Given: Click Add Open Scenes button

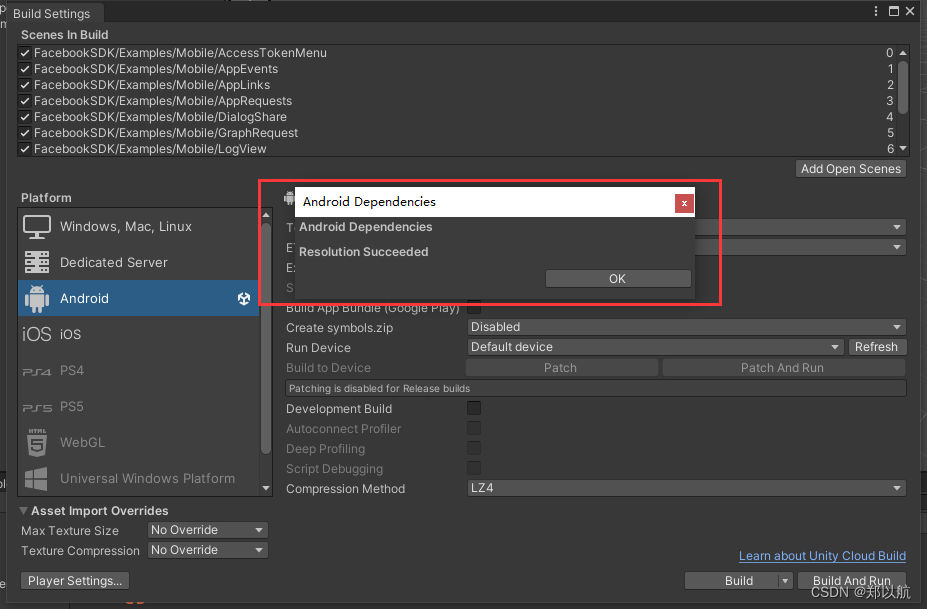Looking at the screenshot, I should tap(851, 169).
